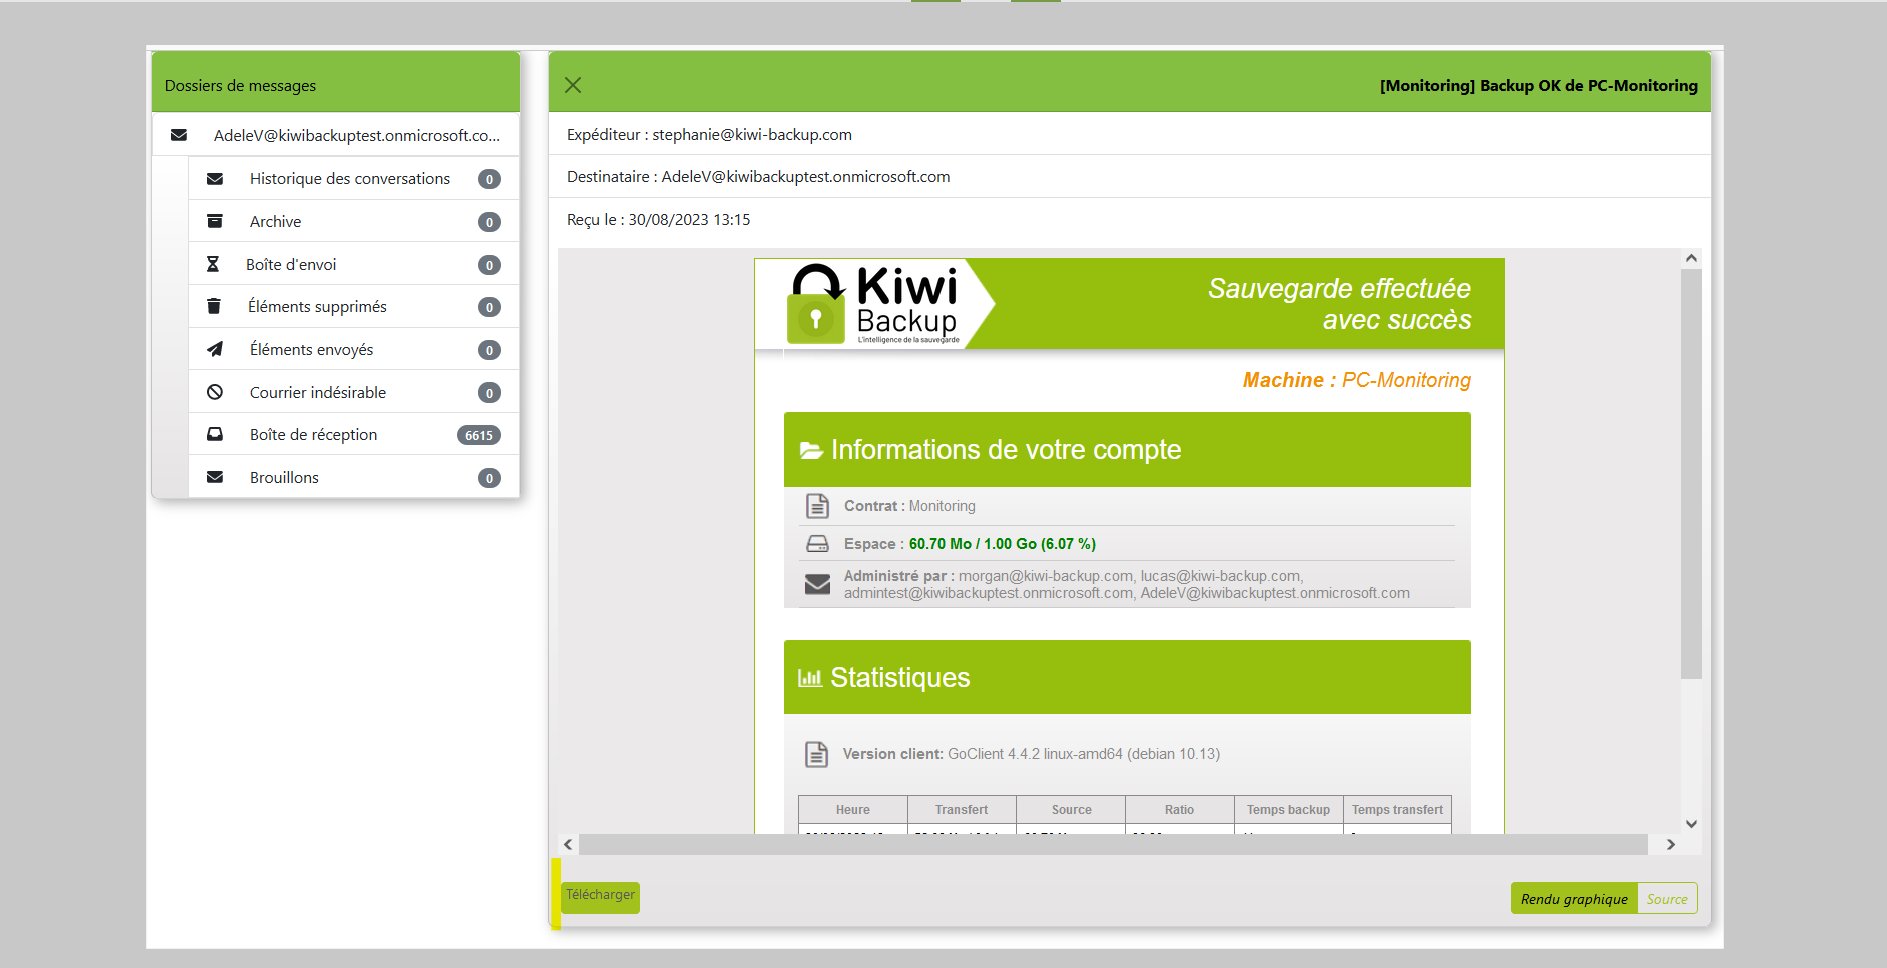Click the vertical scrollbar thumb in the email view
The height and width of the screenshot is (968, 1887).
1691,474
